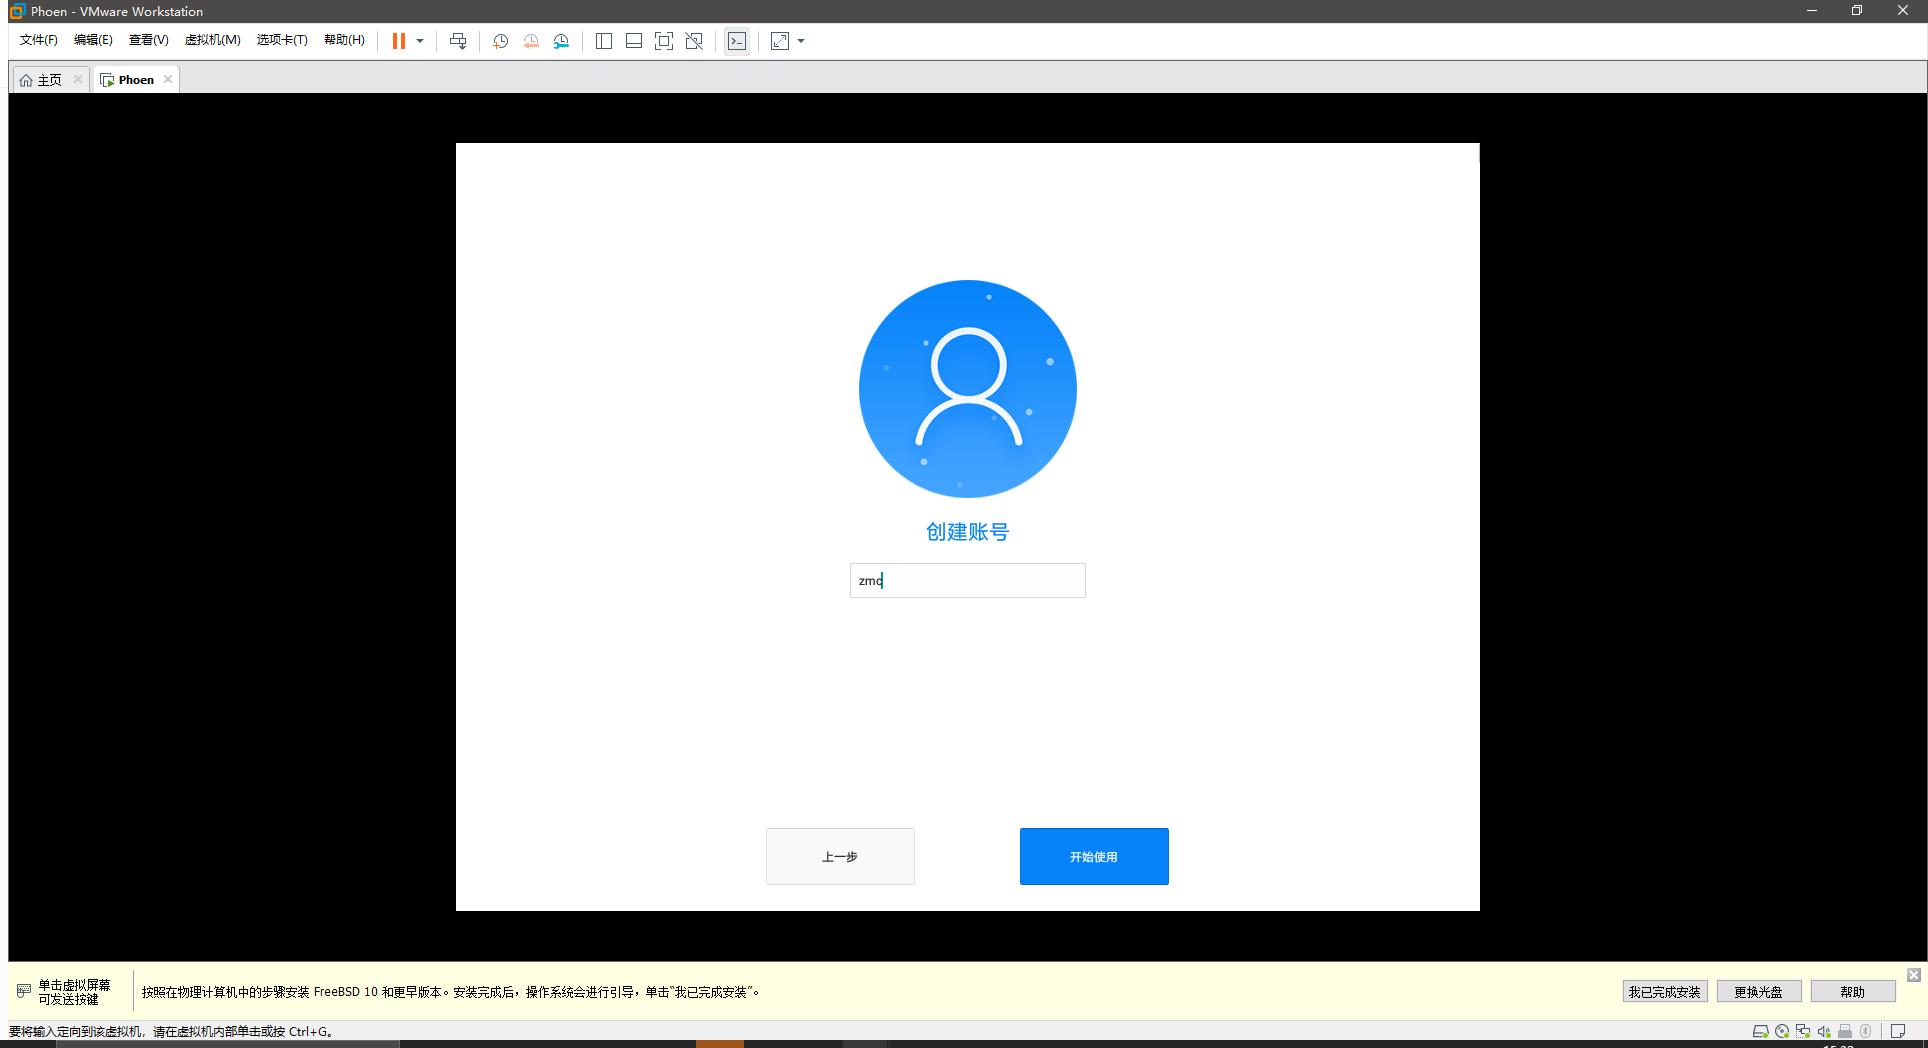
Task: Toggle the console view button
Action: tap(737, 41)
